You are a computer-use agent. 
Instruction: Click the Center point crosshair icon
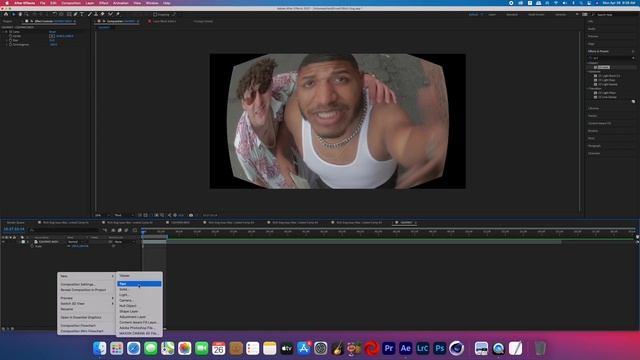point(52,36)
